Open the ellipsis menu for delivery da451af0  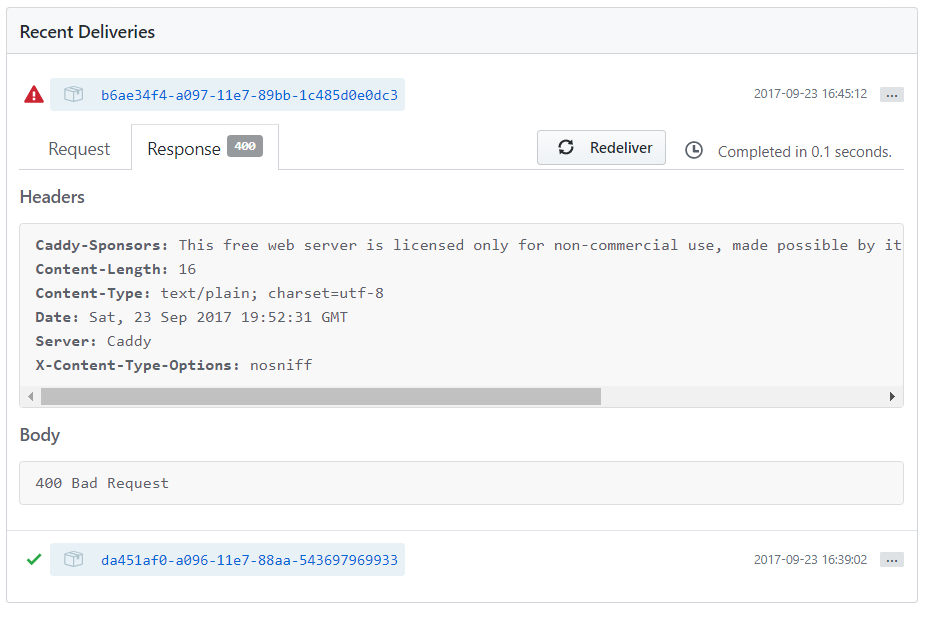pos(891,560)
